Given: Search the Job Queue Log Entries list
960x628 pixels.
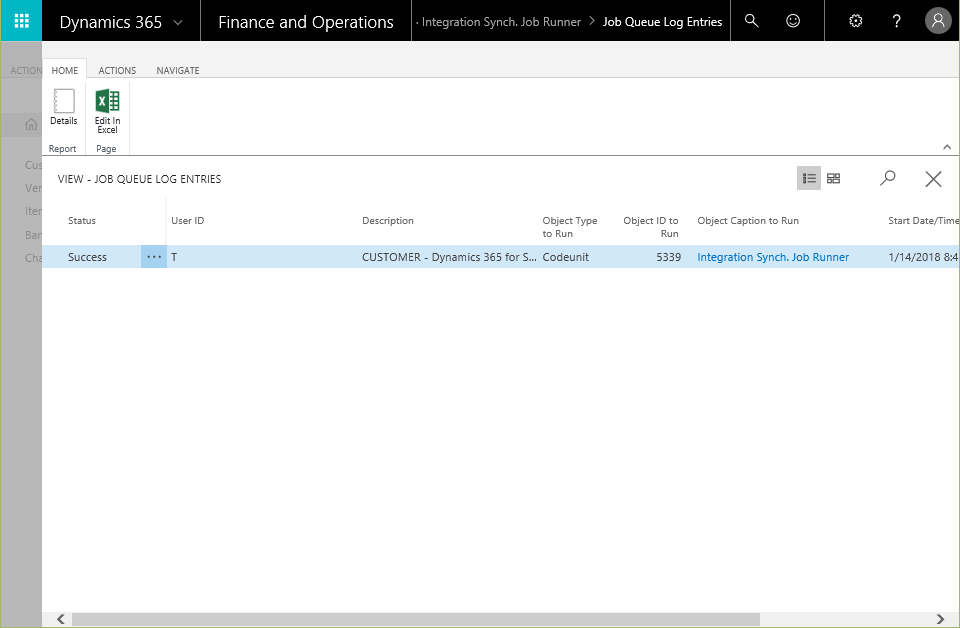Looking at the screenshot, I should tap(887, 178).
